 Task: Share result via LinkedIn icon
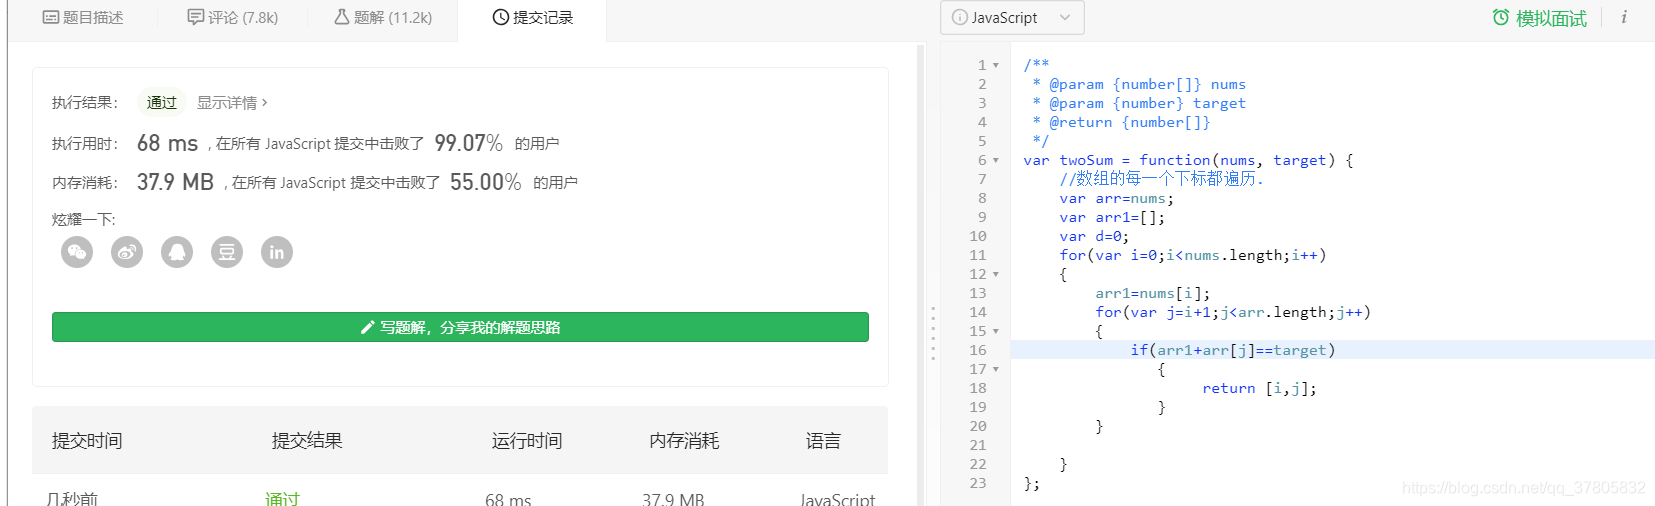277,252
